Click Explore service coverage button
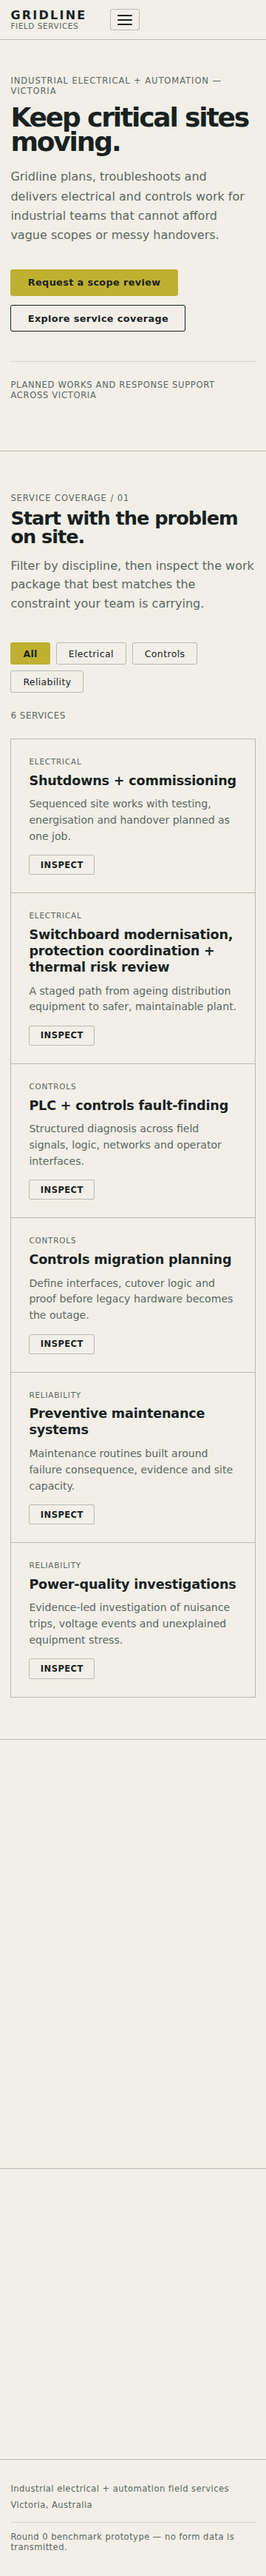The image size is (266, 2576). [x=98, y=318]
